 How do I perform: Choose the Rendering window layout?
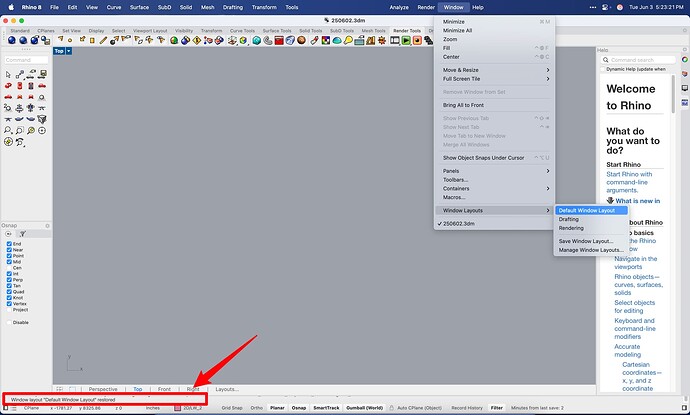click(x=591, y=228)
